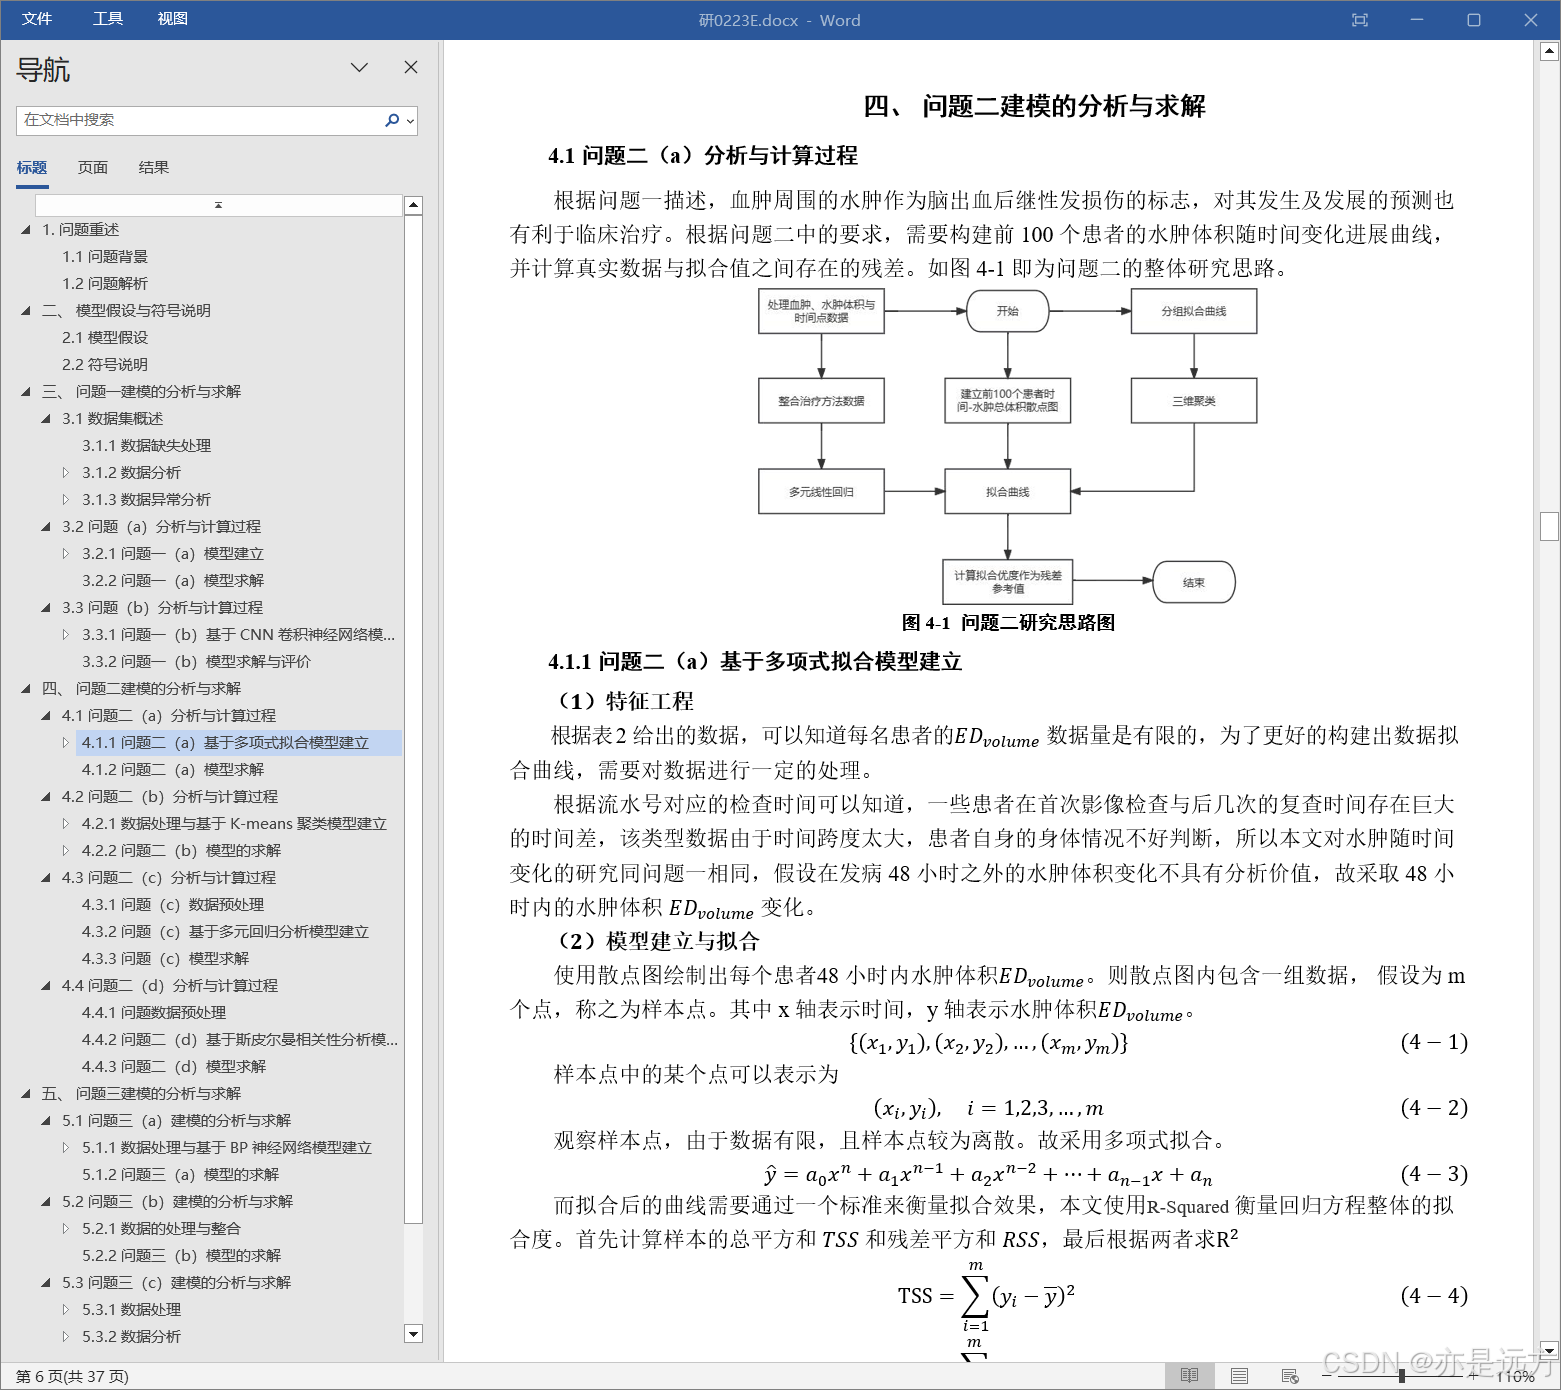Screen dimensions: 1561x1390
Task: Collapse the 三、问题一建模的分析与求解 heading
Action: pyautogui.click(x=26, y=392)
